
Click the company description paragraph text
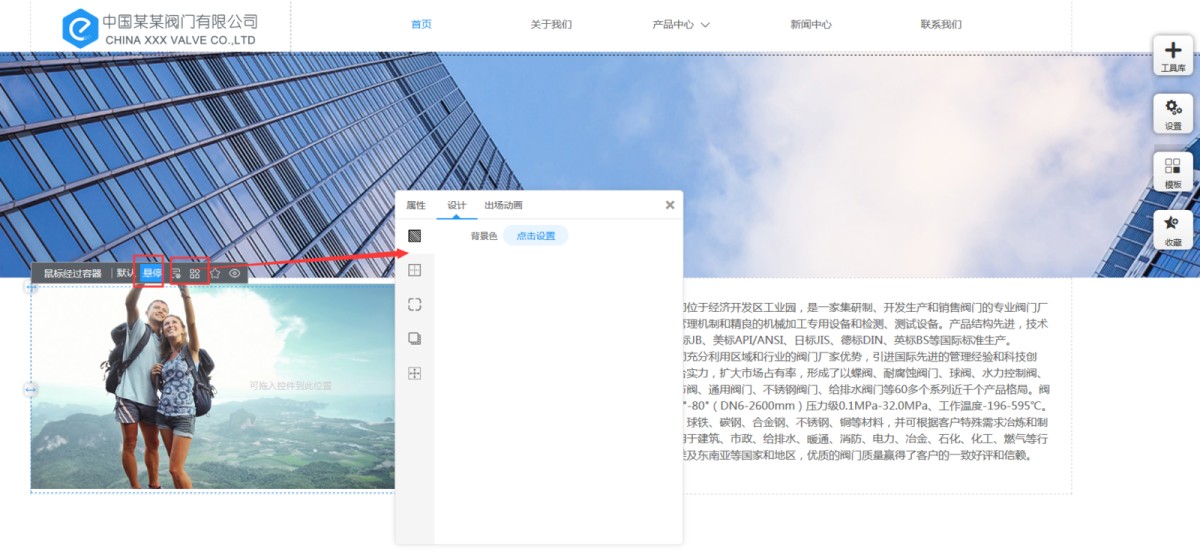pyautogui.click(x=865, y=381)
